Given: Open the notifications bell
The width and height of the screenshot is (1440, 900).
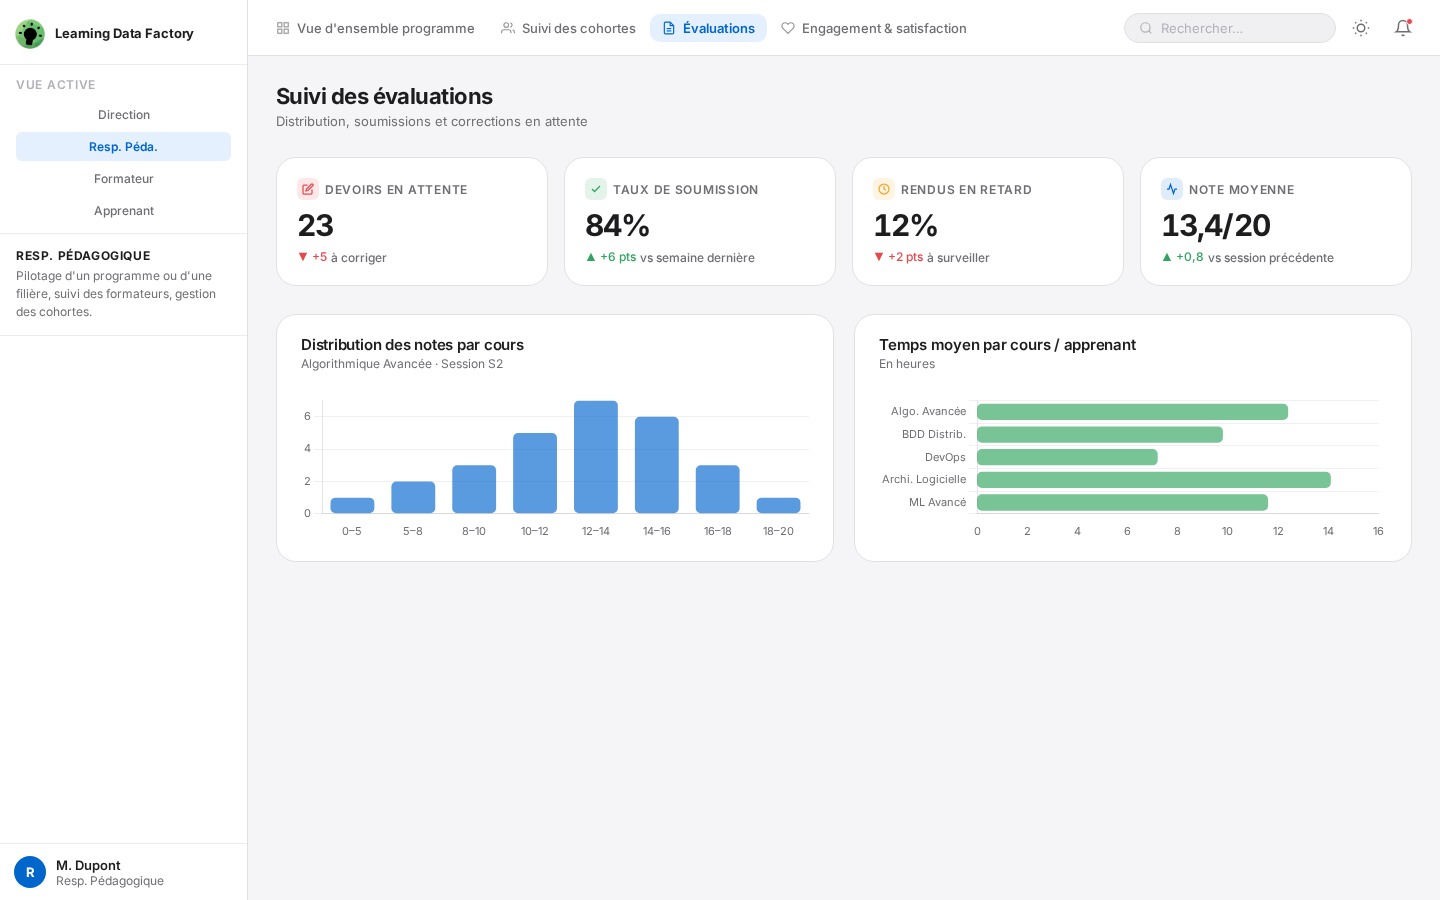Looking at the screenshot, I should [1403, 28].
